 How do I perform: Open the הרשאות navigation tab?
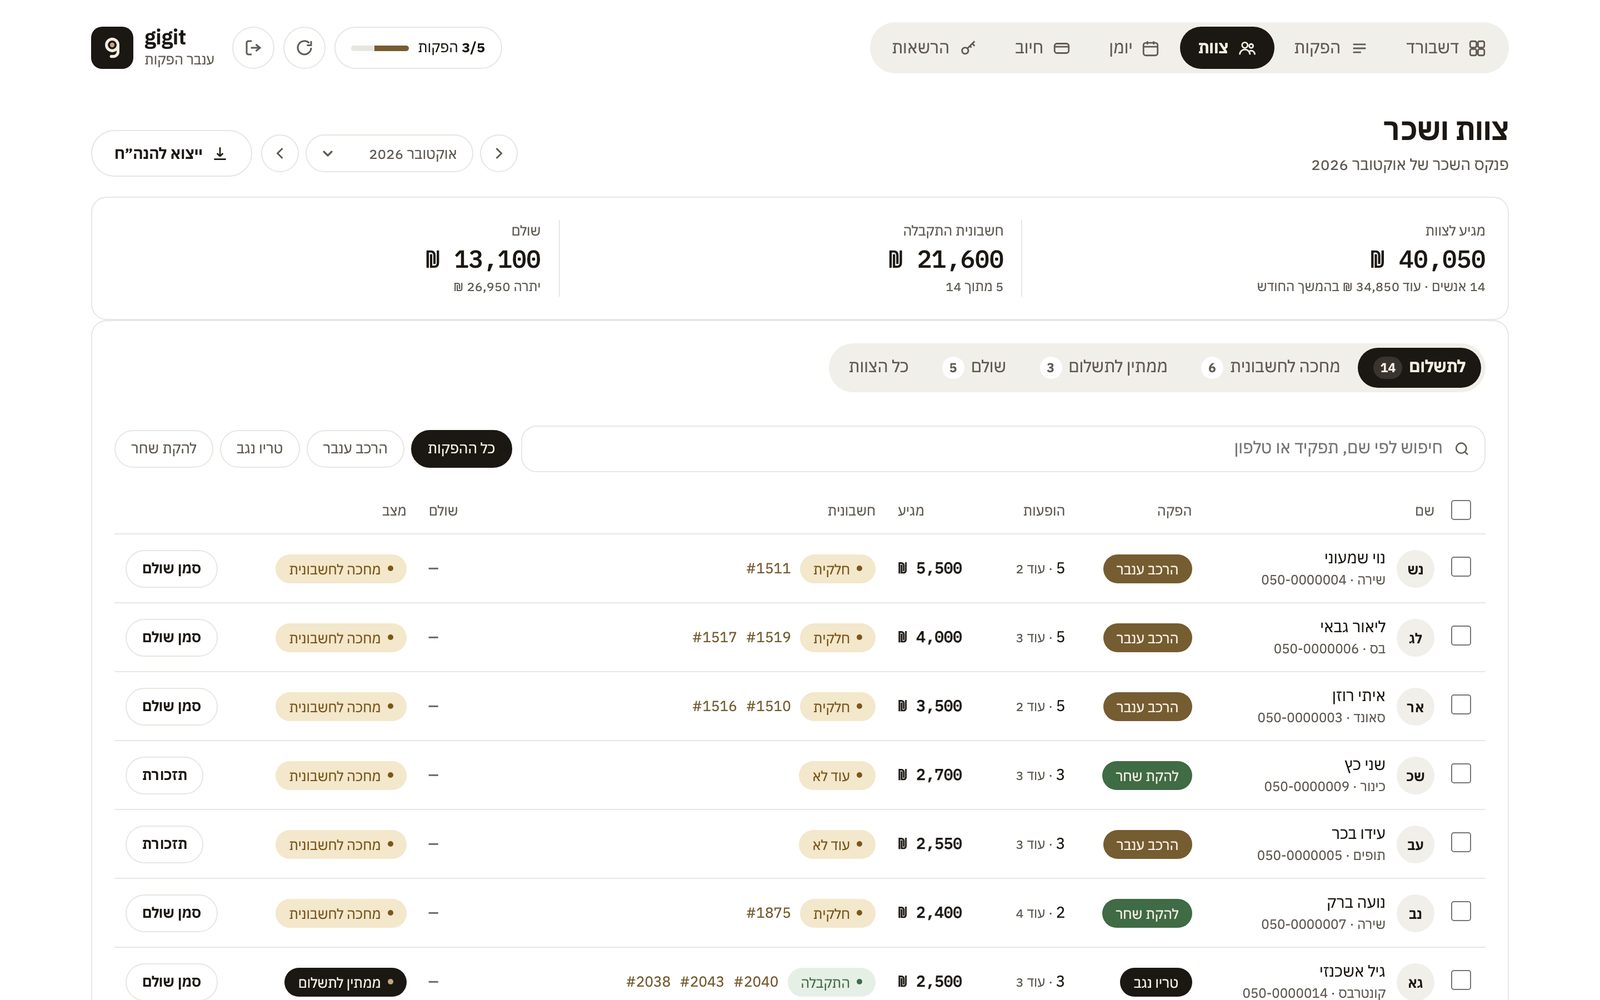click(933, 48)
